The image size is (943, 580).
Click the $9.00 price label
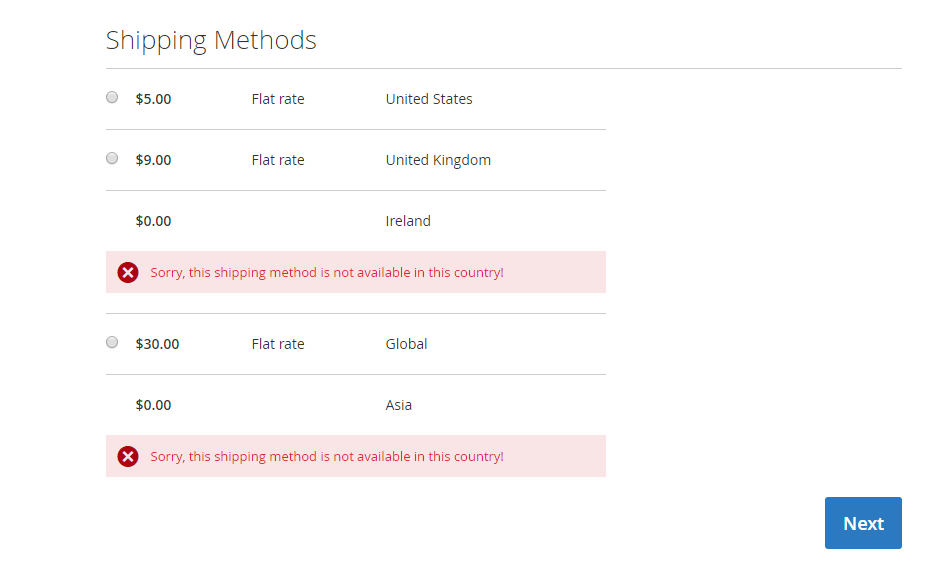click(x=153, y=160)
